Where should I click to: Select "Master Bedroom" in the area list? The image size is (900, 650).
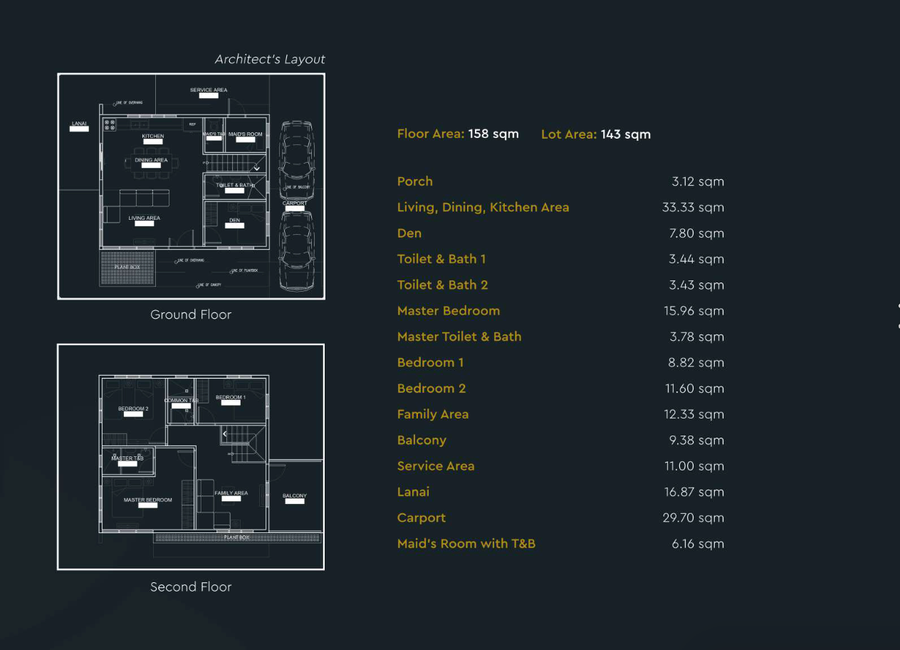pyautogui.click(x=448, y=311)
